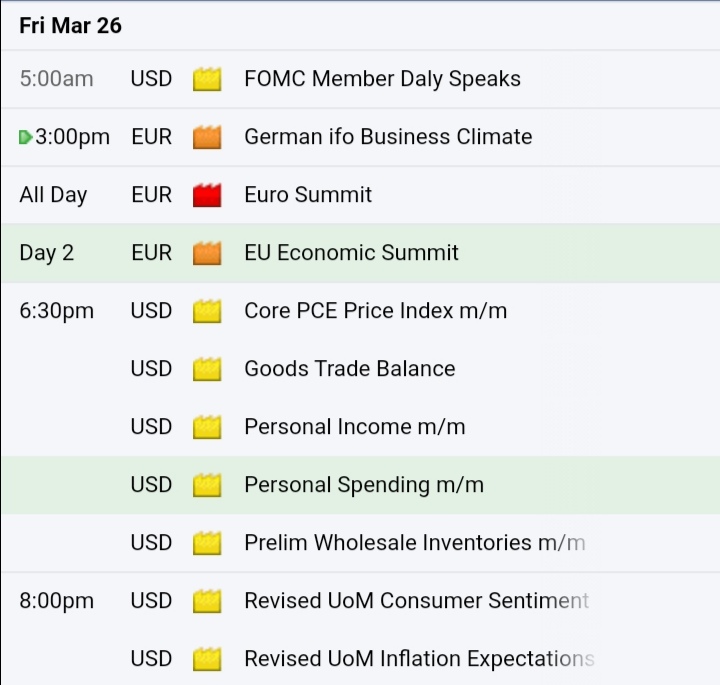Screen dimensions: 720x685
Task: Click yellow impact icon for Core PCE Price Index
Action: coord(207,311)
